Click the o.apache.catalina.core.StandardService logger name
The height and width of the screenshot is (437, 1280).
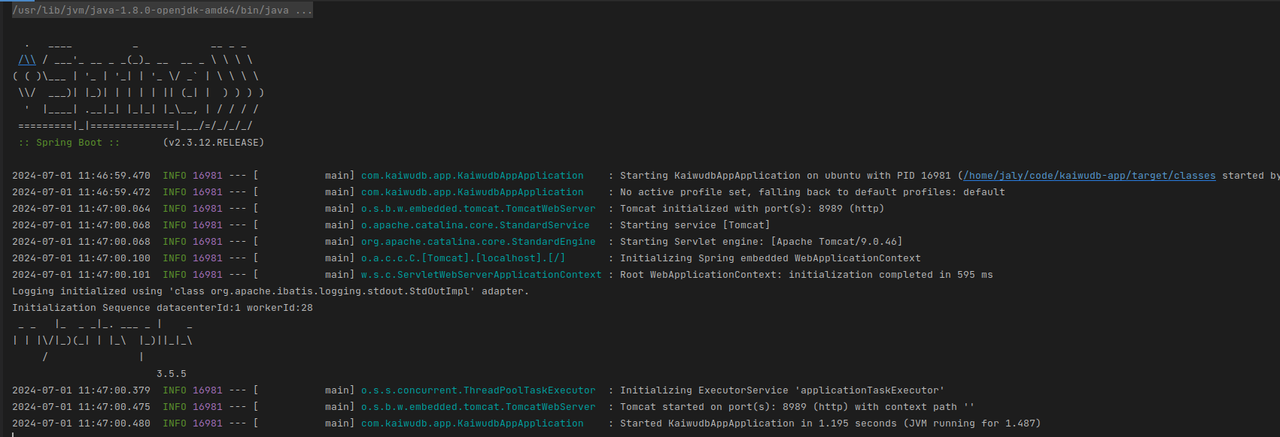pos(460,225)
